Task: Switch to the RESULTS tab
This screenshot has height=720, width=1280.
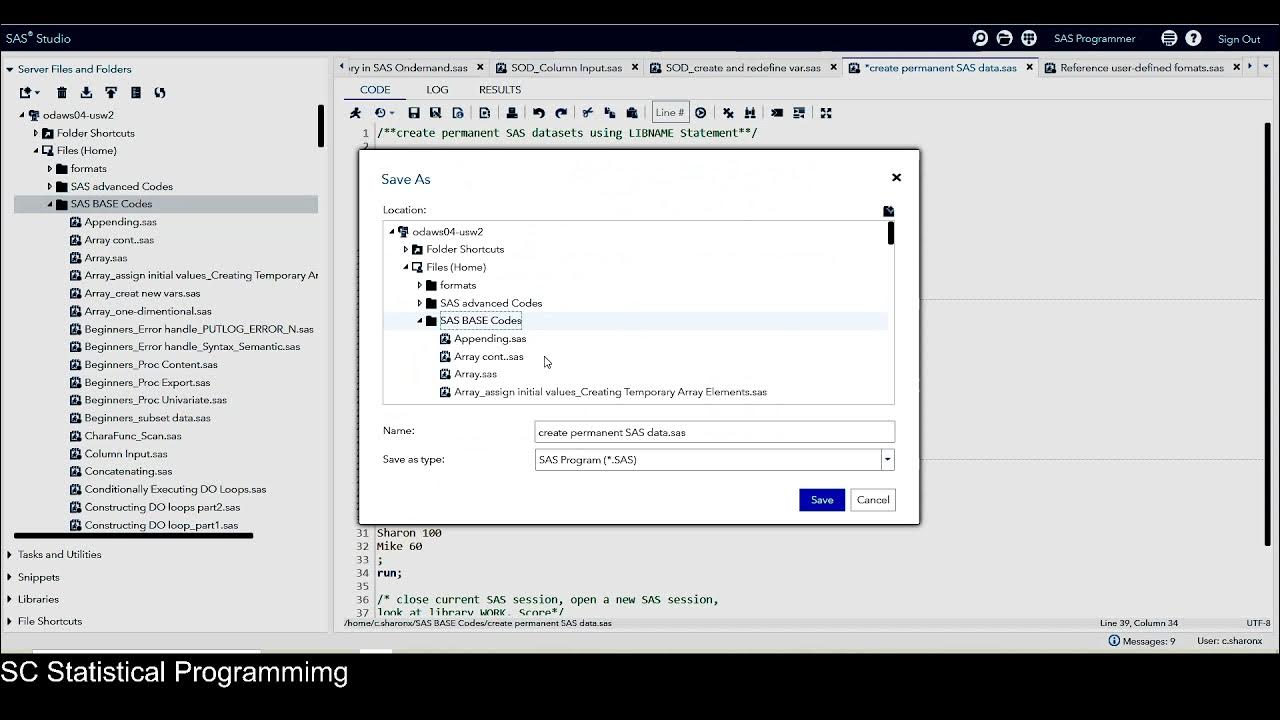Action: coord(500,90)
